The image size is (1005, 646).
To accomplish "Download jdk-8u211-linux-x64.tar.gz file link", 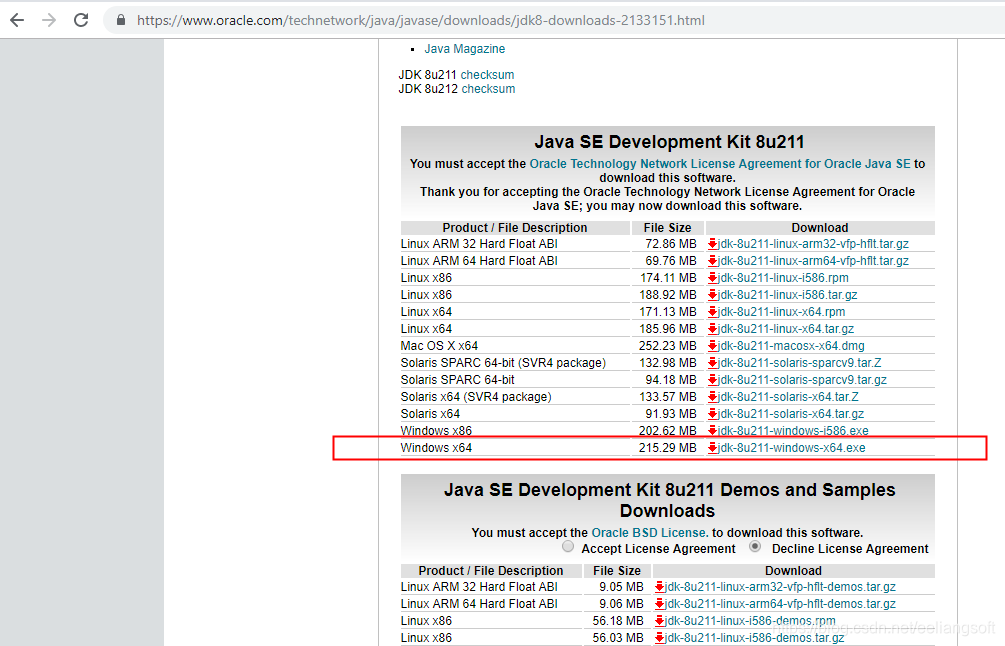I will click(x=786, y=329).
